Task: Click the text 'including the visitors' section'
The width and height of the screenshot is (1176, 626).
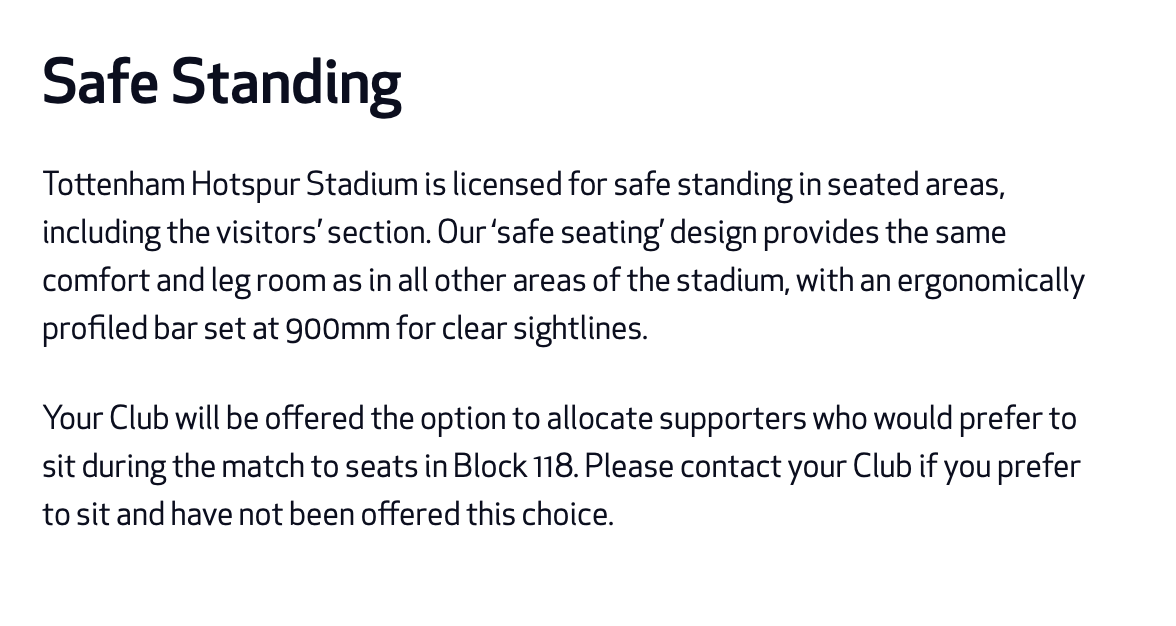Action: click(x=236, y=232)
